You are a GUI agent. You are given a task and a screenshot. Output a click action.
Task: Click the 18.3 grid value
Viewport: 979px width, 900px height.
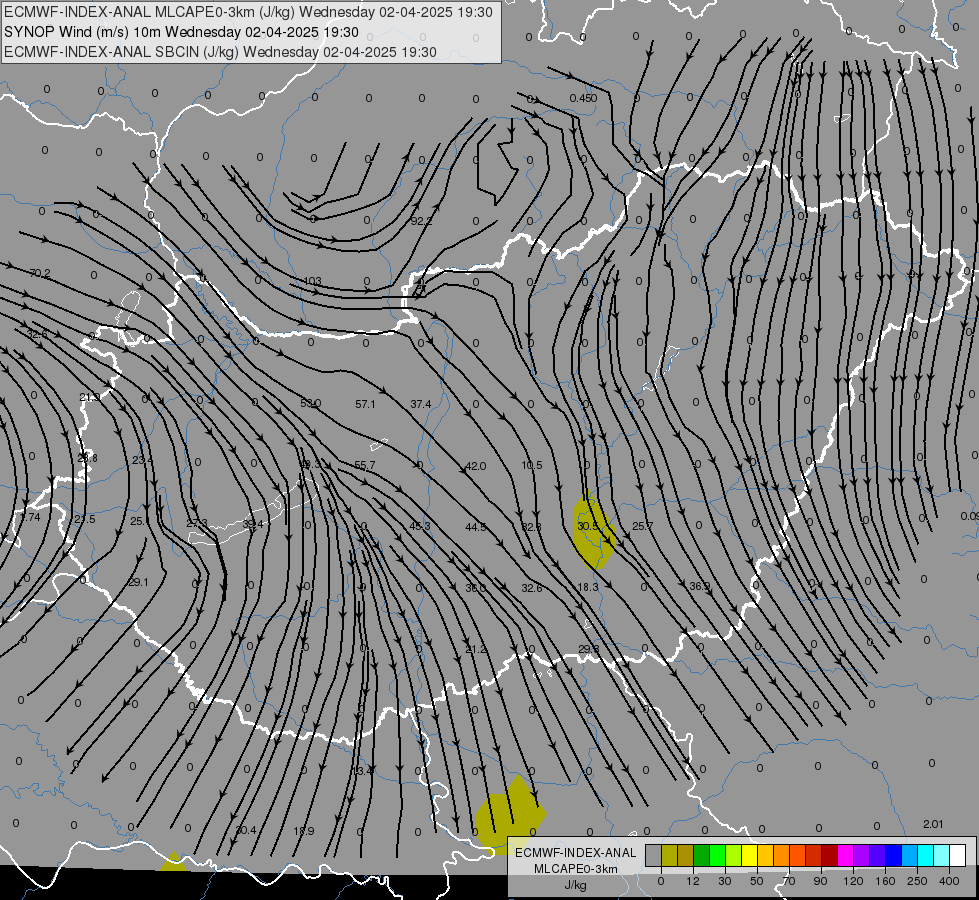(588, 587)
